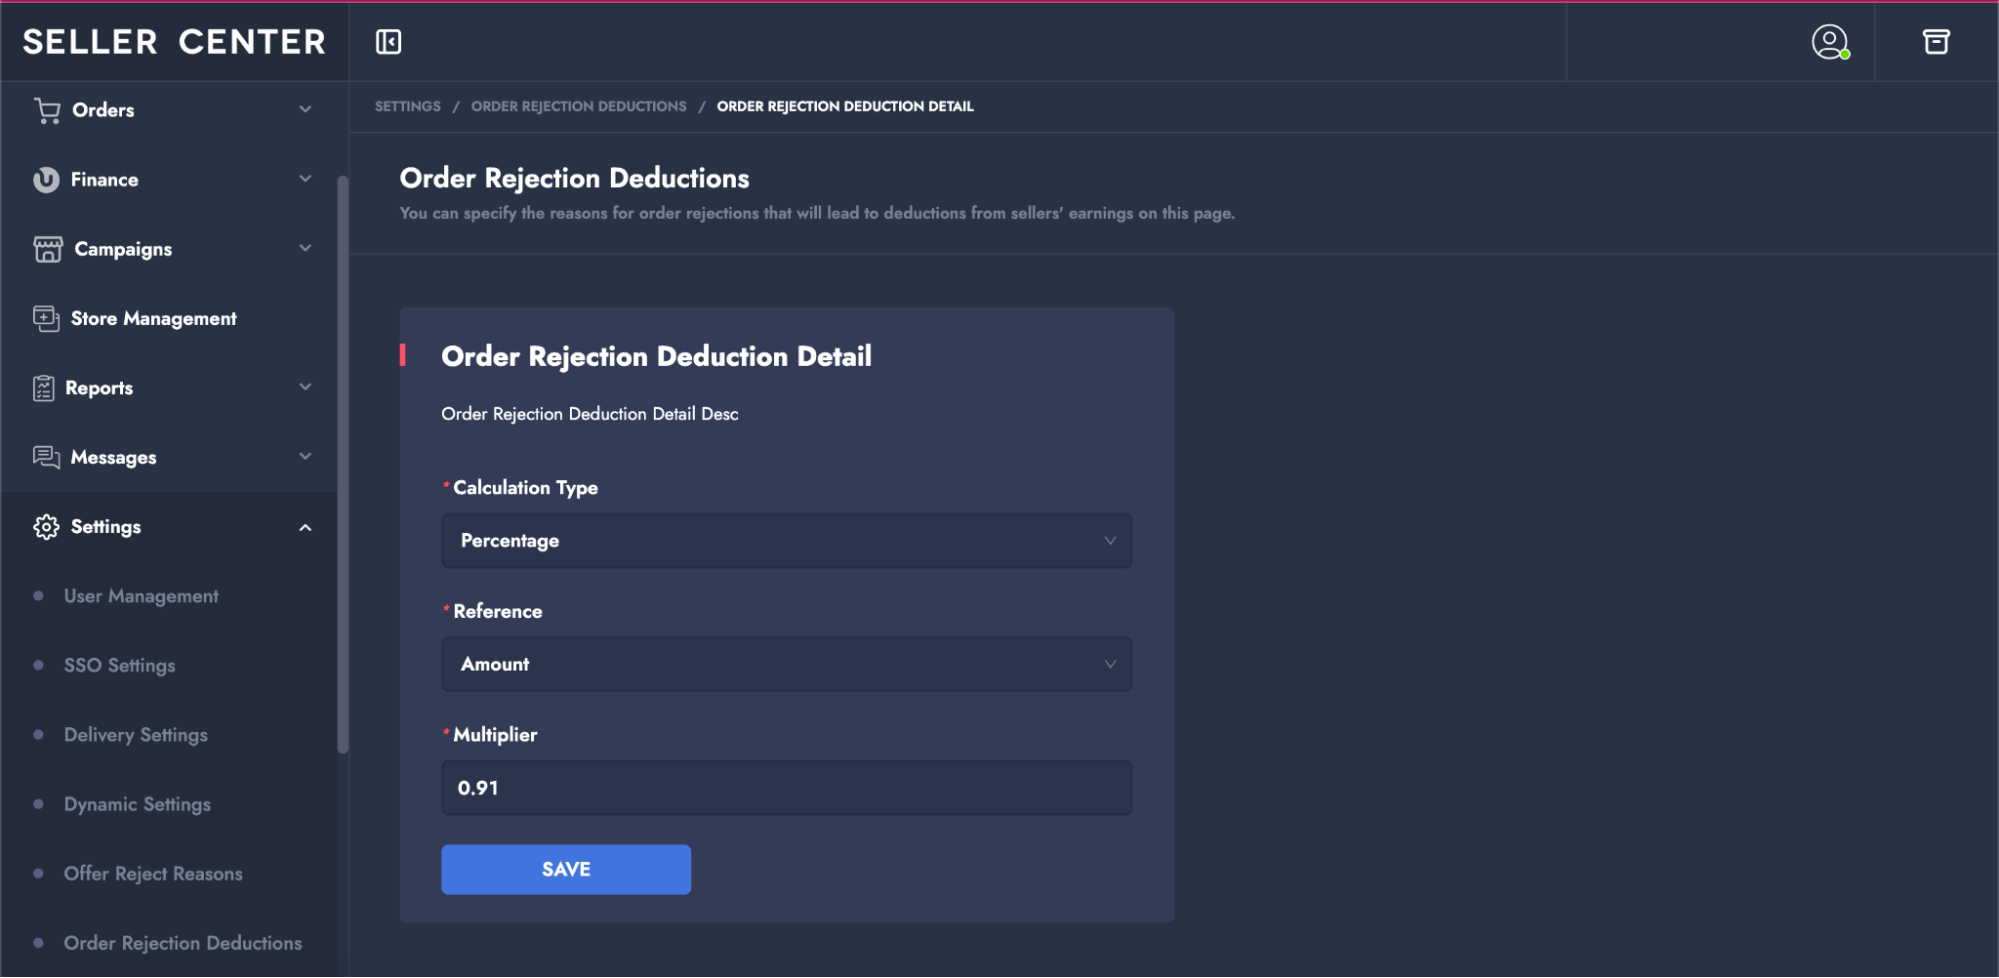Click the Messages chat bubble icon

pyautogui.click(x=46, y=457)
